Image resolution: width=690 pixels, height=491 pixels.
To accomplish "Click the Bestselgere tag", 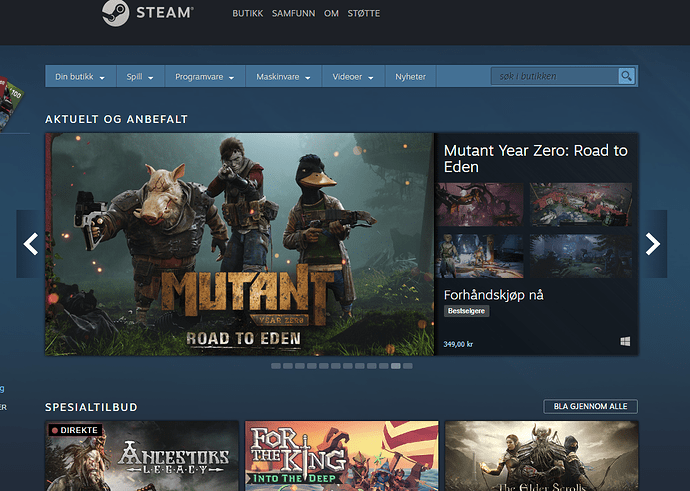I will (x=466, y=311).
